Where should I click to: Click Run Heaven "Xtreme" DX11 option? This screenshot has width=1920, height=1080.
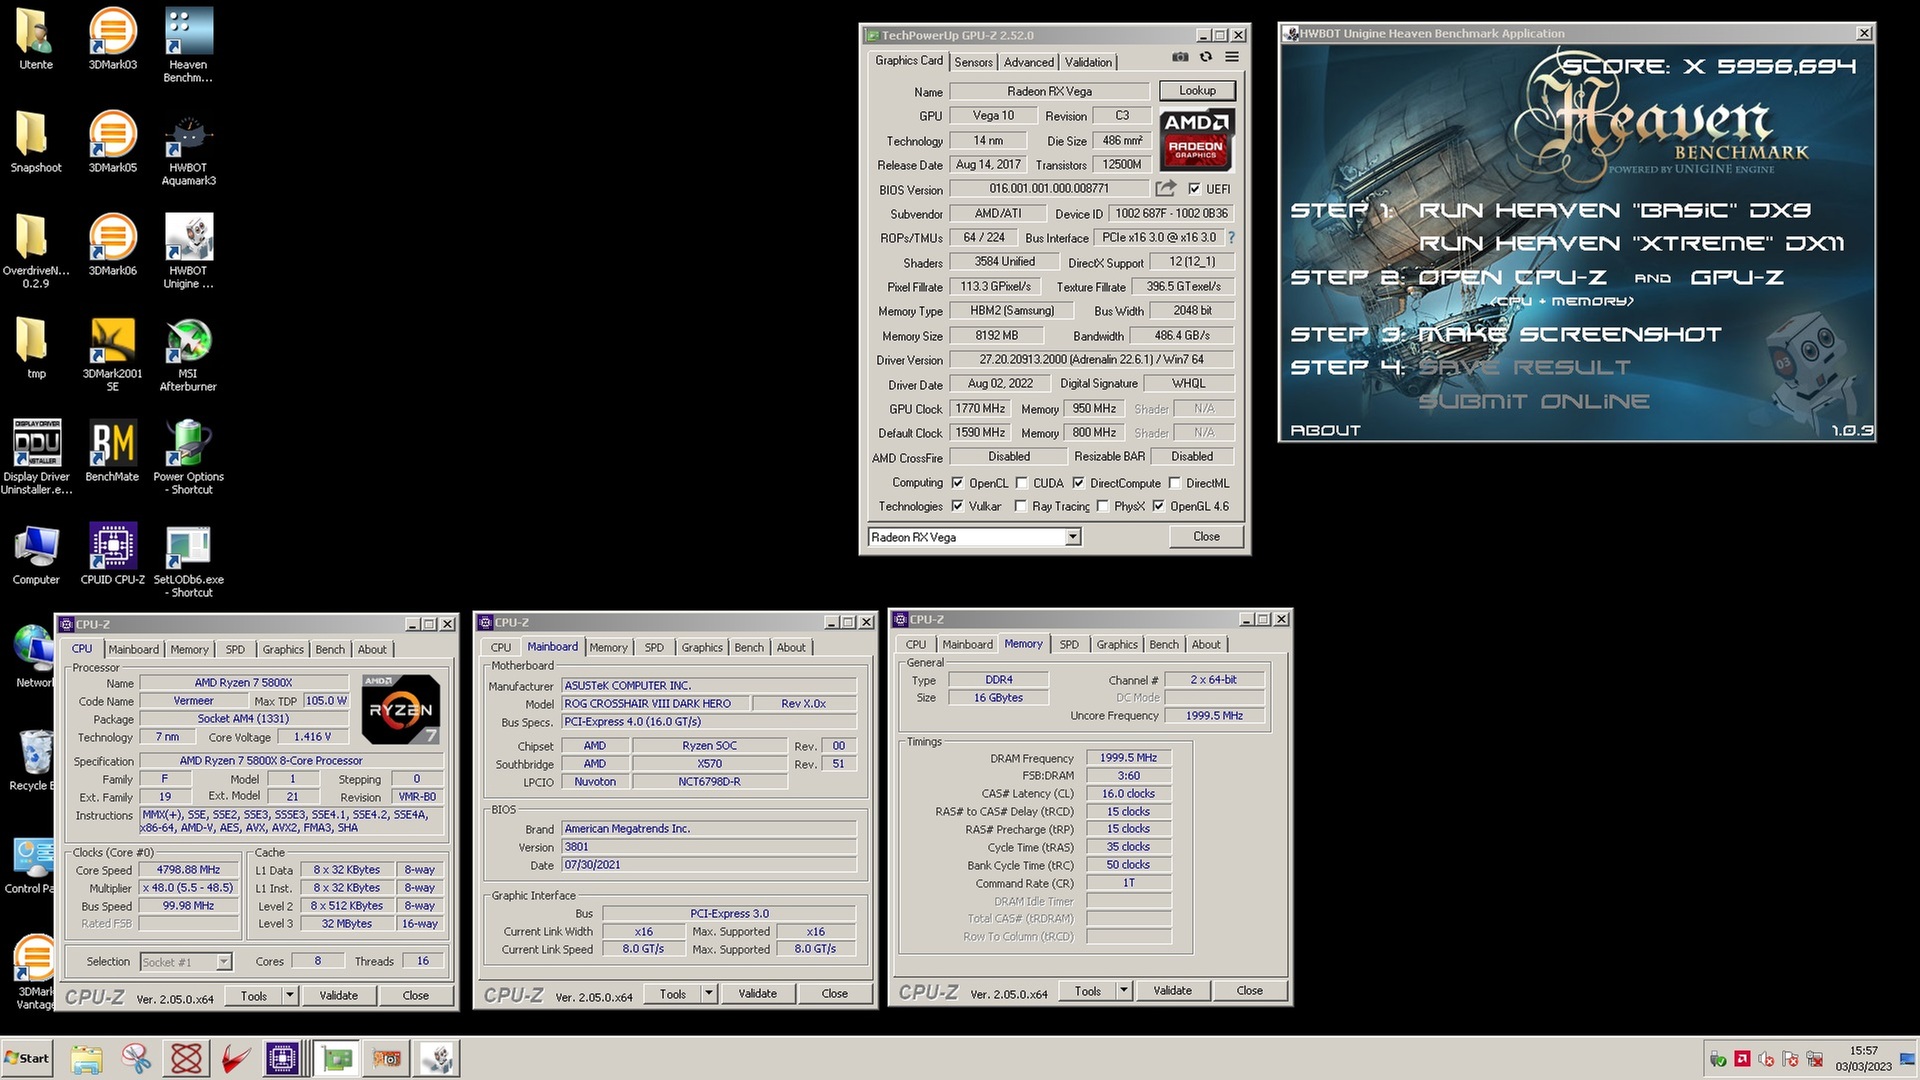tap(1632, 244)
